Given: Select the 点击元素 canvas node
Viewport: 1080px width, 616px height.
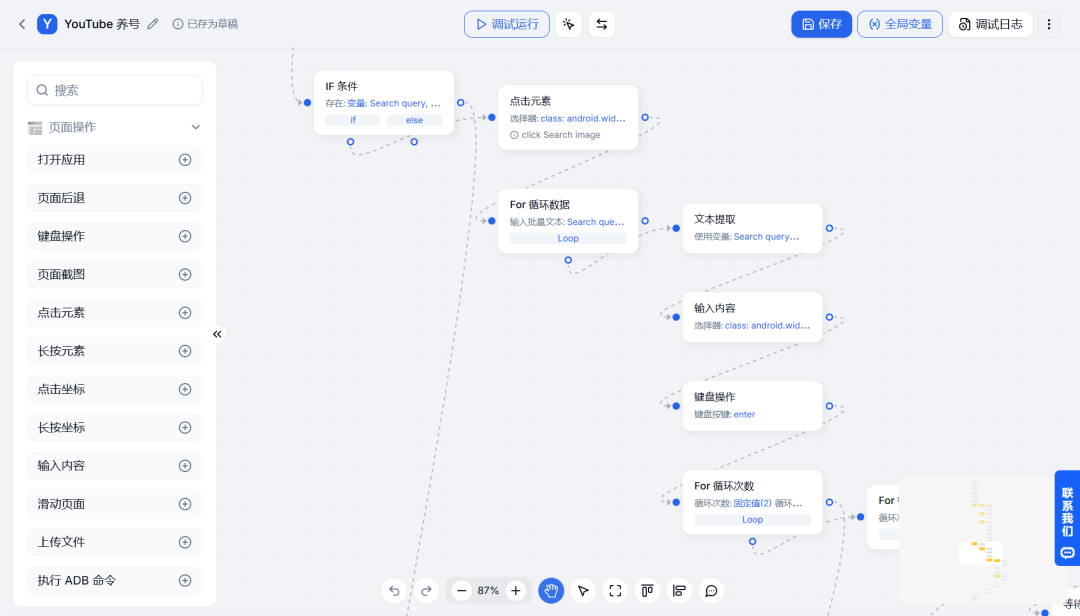Looking at the screenshot, I should click(568, 117).
